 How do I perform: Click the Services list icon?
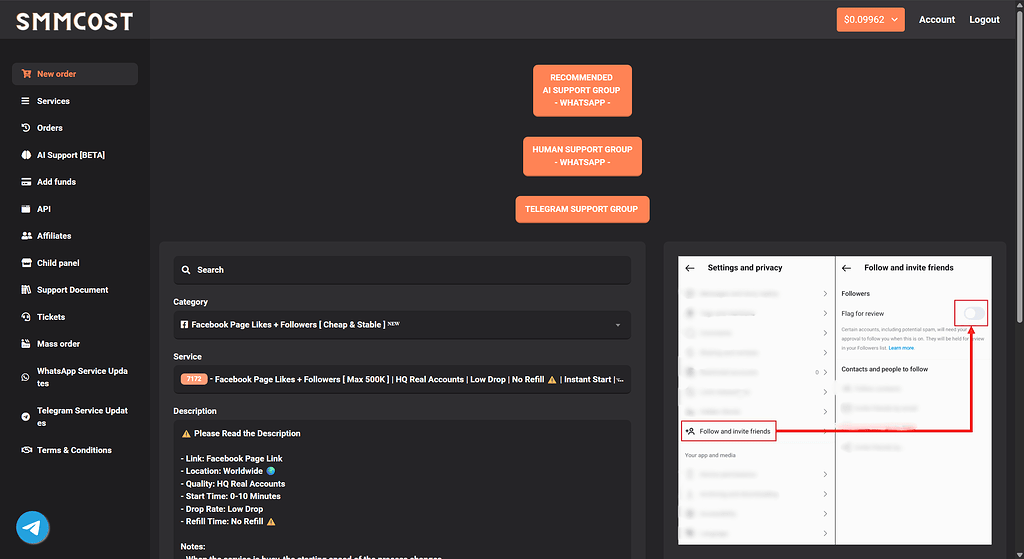pyautogui.click(x=25, y=101)
